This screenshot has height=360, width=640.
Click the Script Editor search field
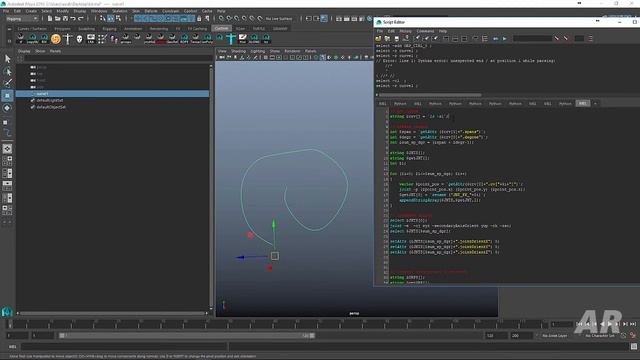532,38
